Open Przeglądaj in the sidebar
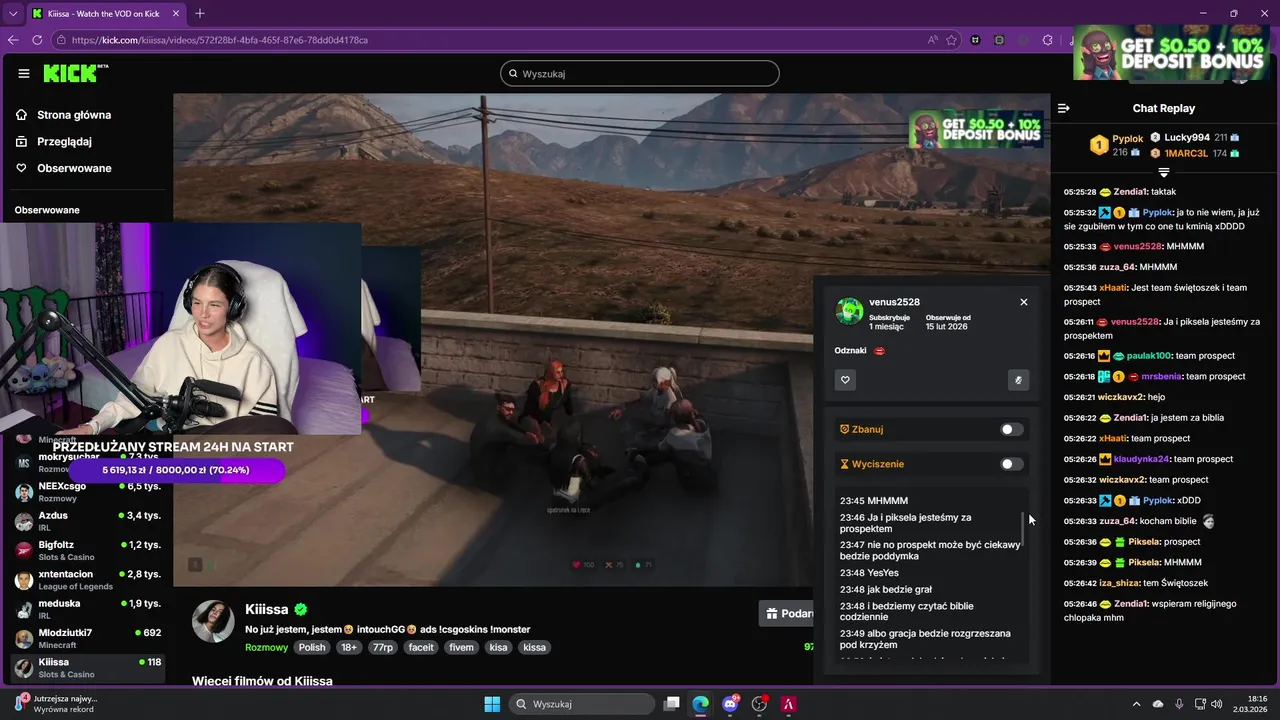The width and height of the screenshot is (1280, 720). [x=64, y=142]
